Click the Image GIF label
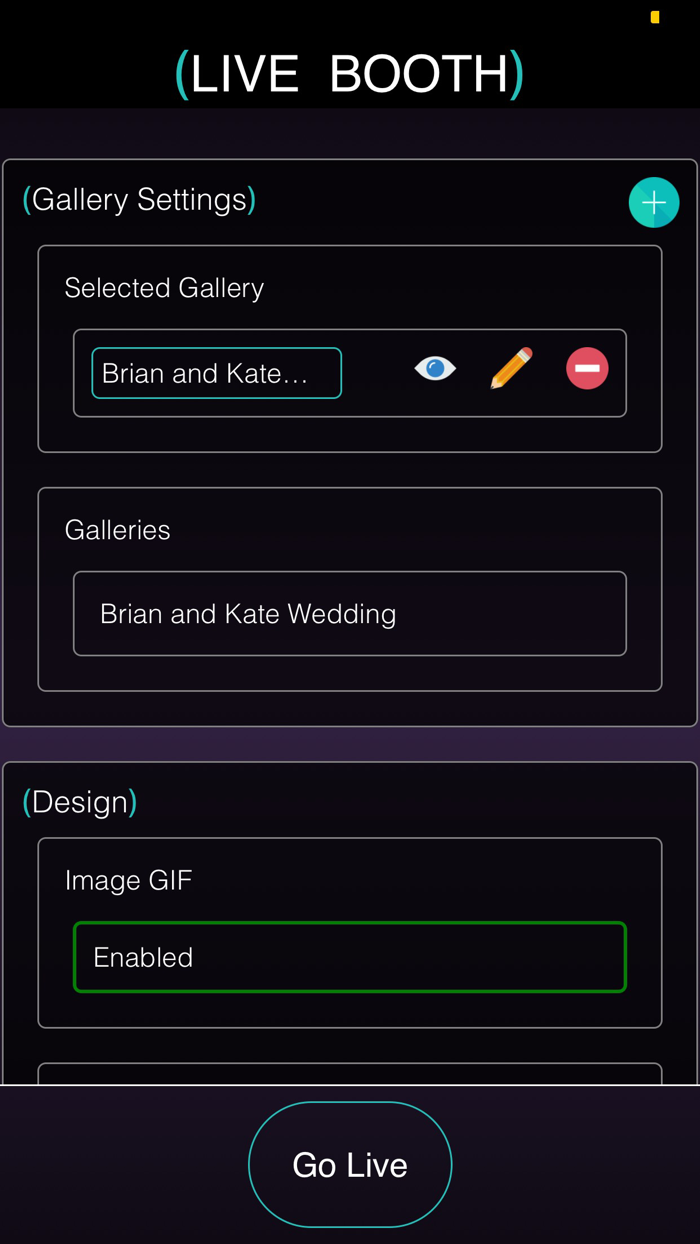The height and width of the screenshot is (1244, 700). pyautogui.click(x=129, y=880)
